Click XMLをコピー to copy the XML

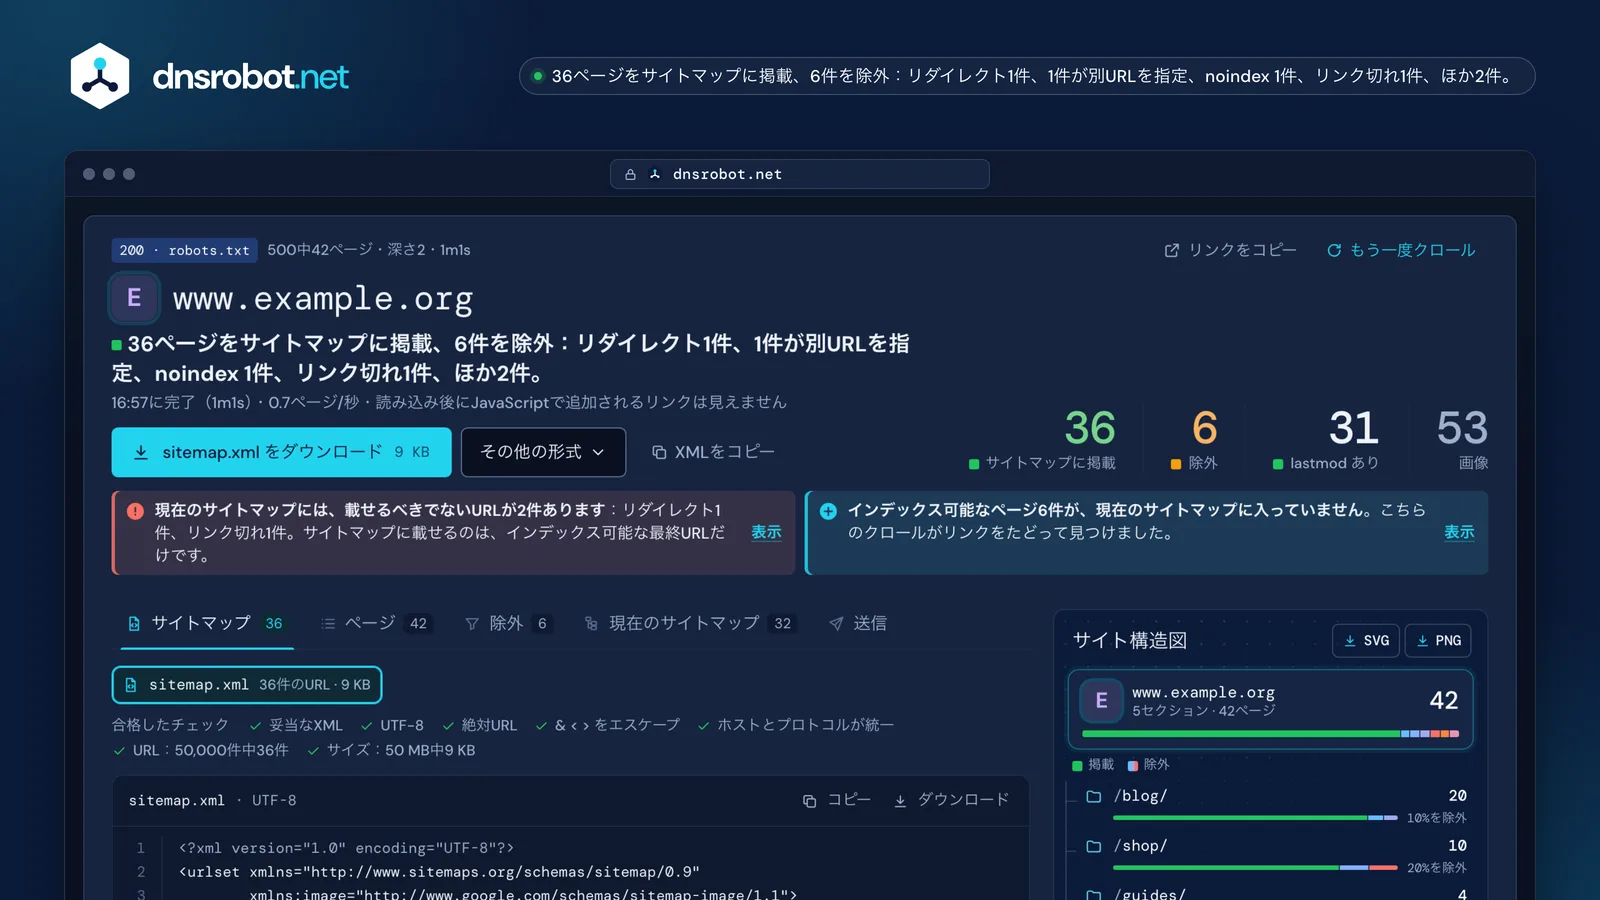pos(713,452)
